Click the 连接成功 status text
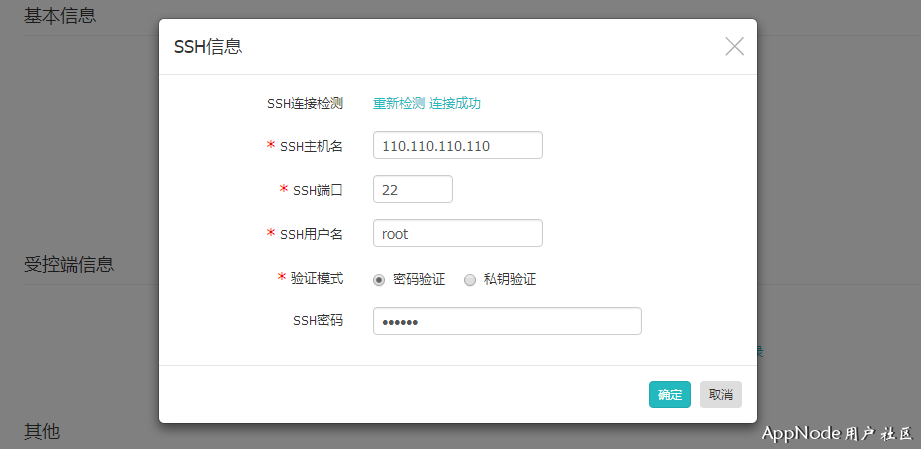 pos(455,103)
